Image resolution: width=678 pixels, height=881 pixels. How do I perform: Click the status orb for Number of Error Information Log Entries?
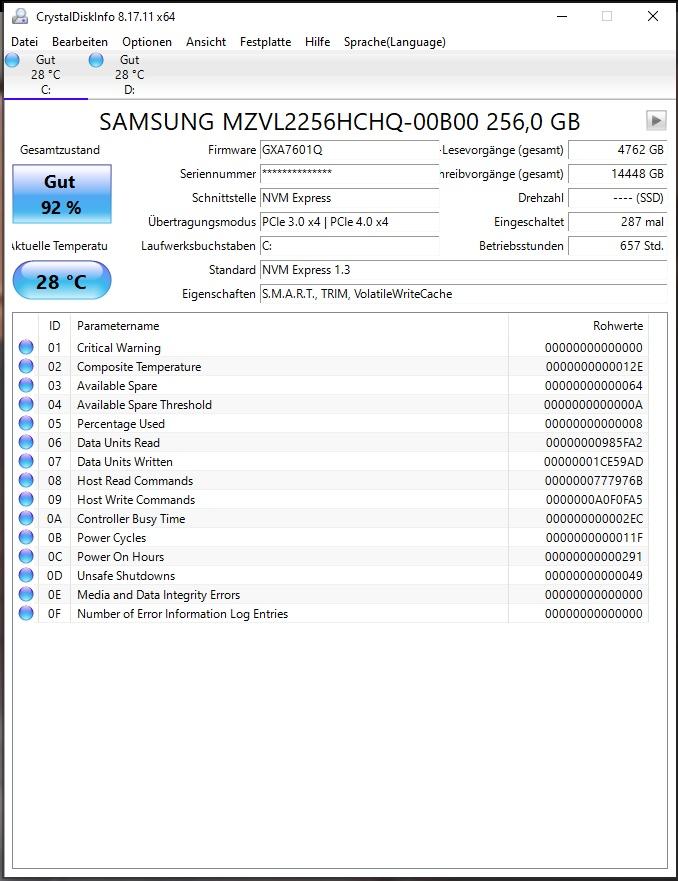(x=26, y=613)
